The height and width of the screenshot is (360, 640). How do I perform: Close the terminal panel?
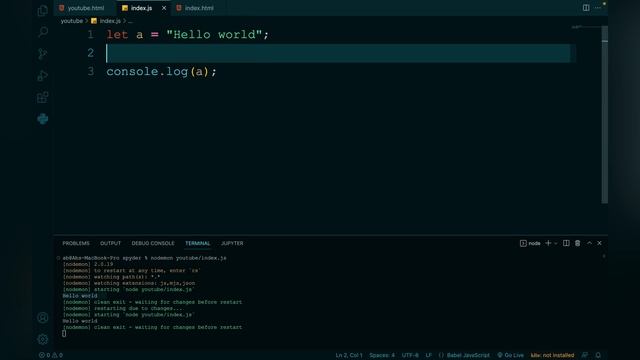click(599, 243)
